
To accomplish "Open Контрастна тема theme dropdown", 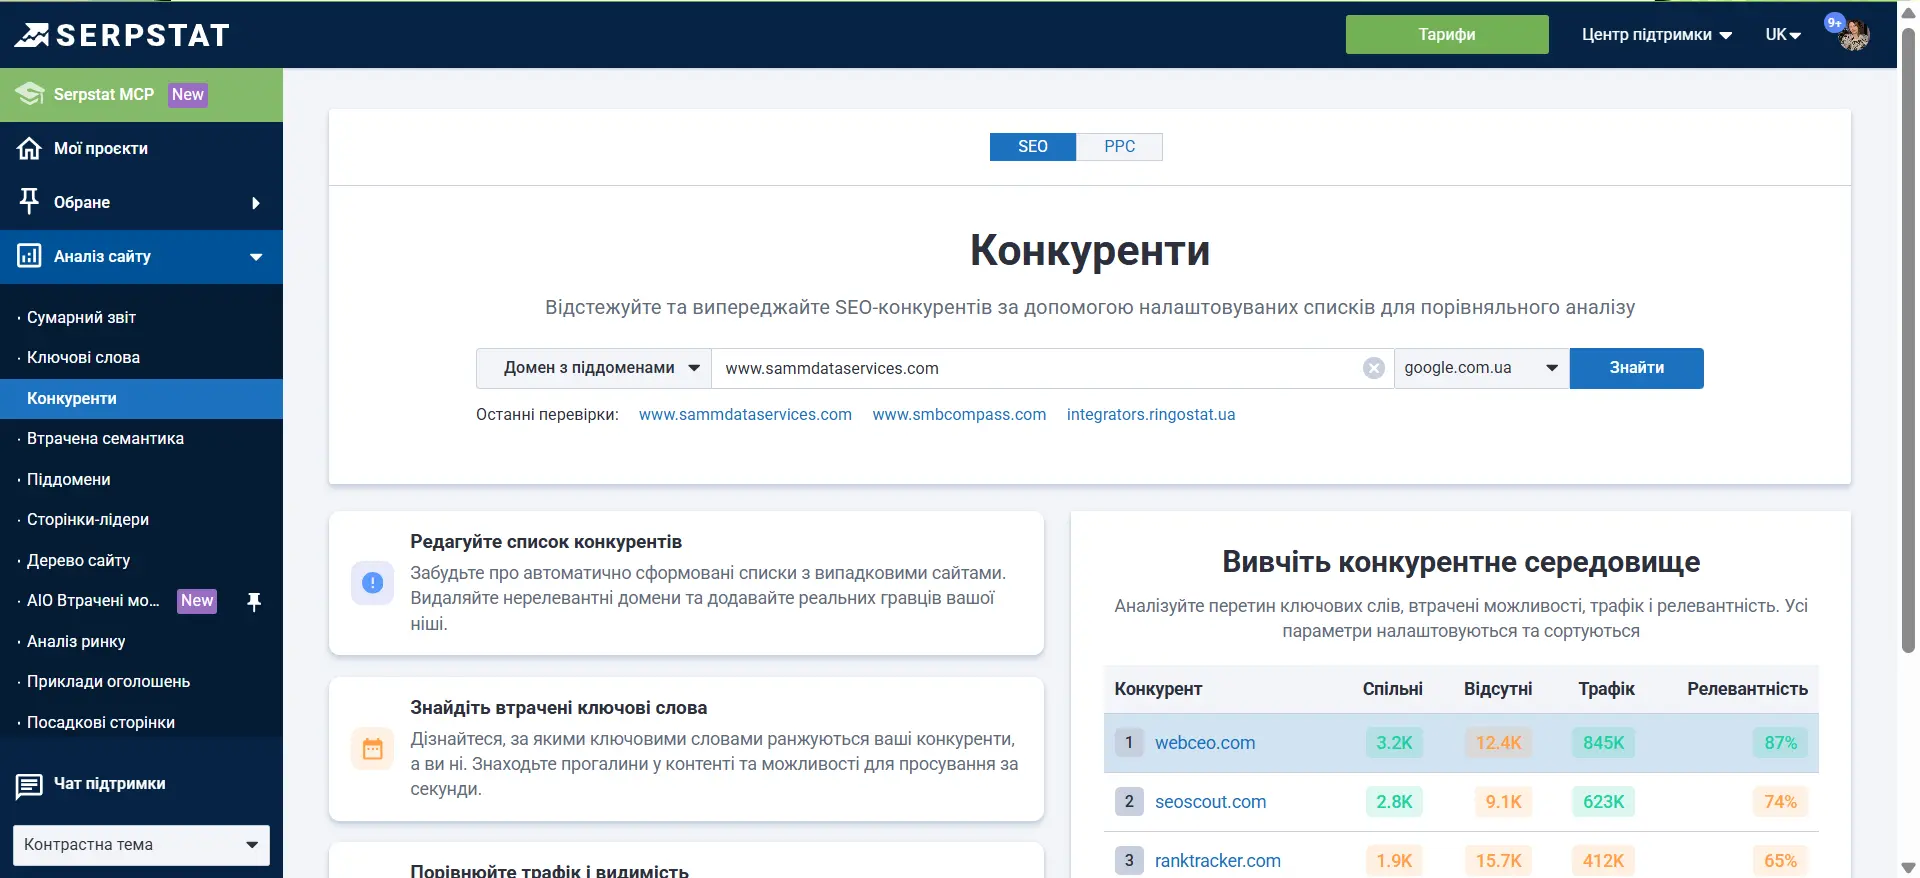I will click(x=141, y=845).
